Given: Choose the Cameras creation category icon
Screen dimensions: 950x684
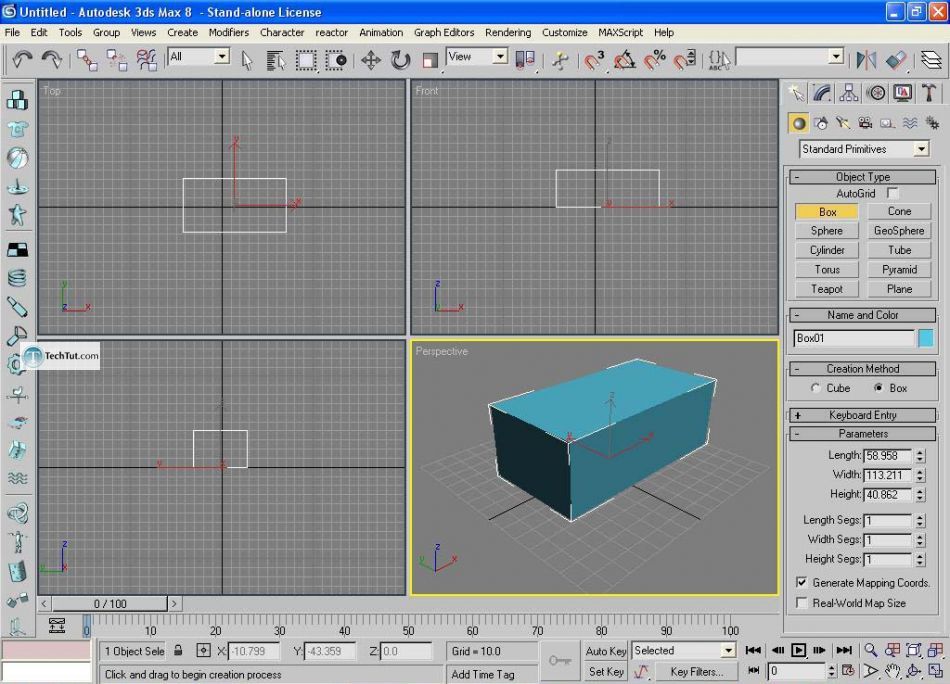Looking at the screenshot, I should (865, 124).
